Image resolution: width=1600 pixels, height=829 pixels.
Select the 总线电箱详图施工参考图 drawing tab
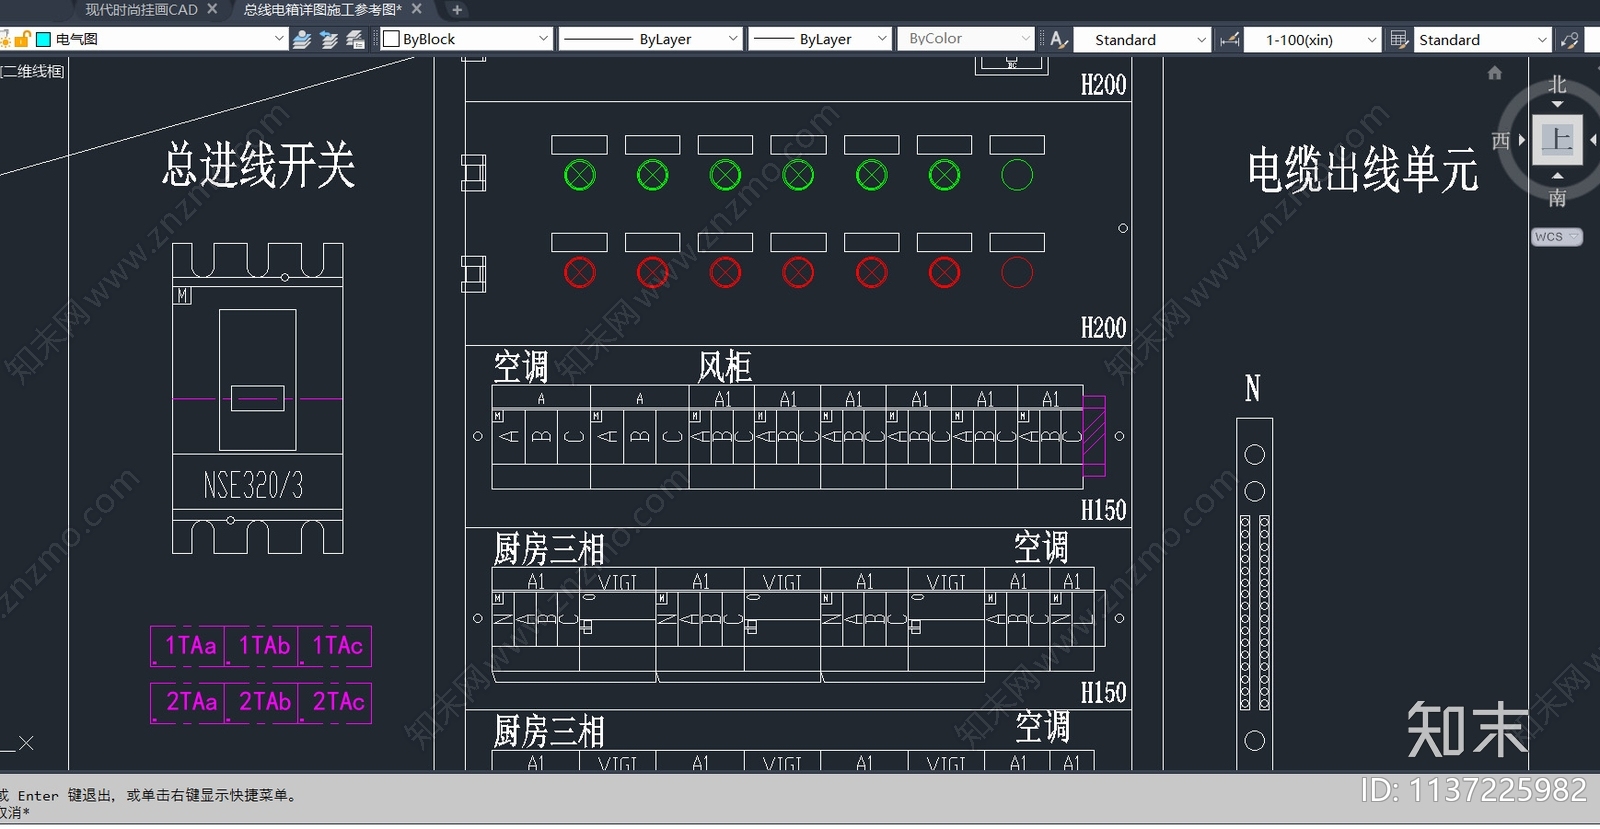(322, 10)
